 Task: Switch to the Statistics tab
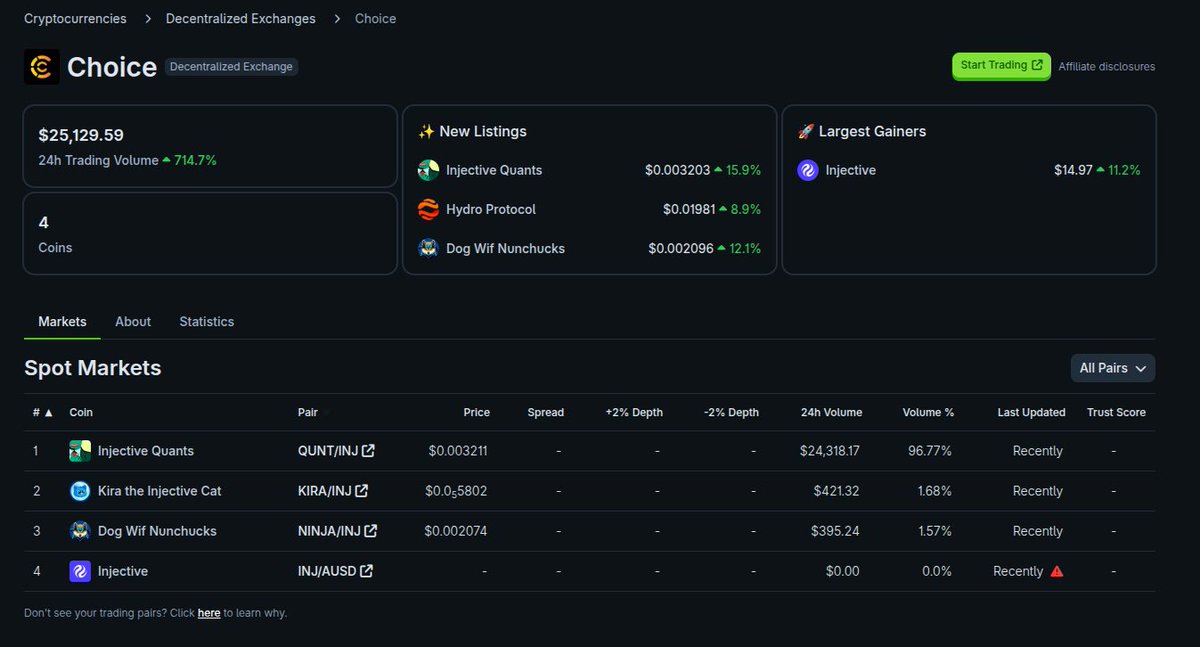click(x=206, y=321)
